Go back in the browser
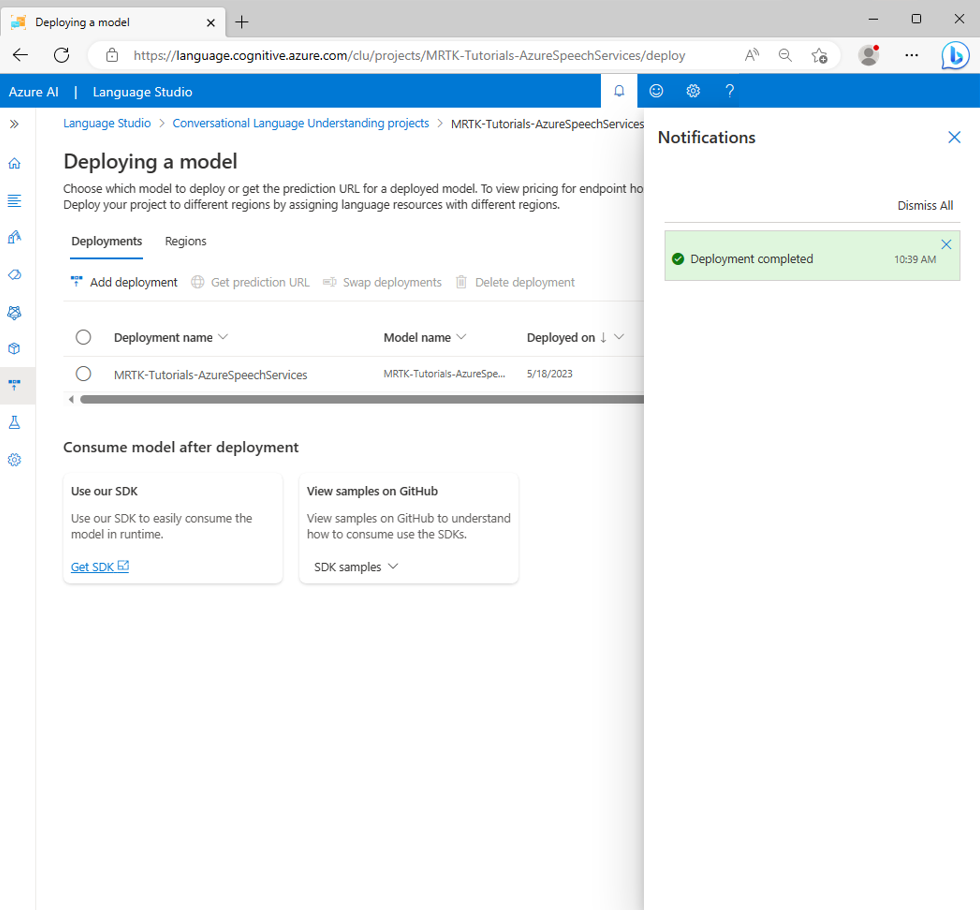The width and height of the screenshot is (980, 910). point(21,55)
